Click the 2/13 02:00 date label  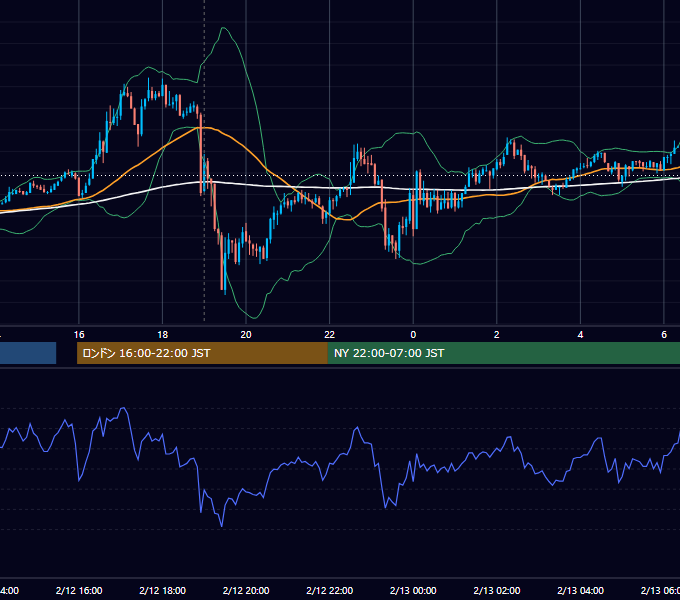coord(497,590)
